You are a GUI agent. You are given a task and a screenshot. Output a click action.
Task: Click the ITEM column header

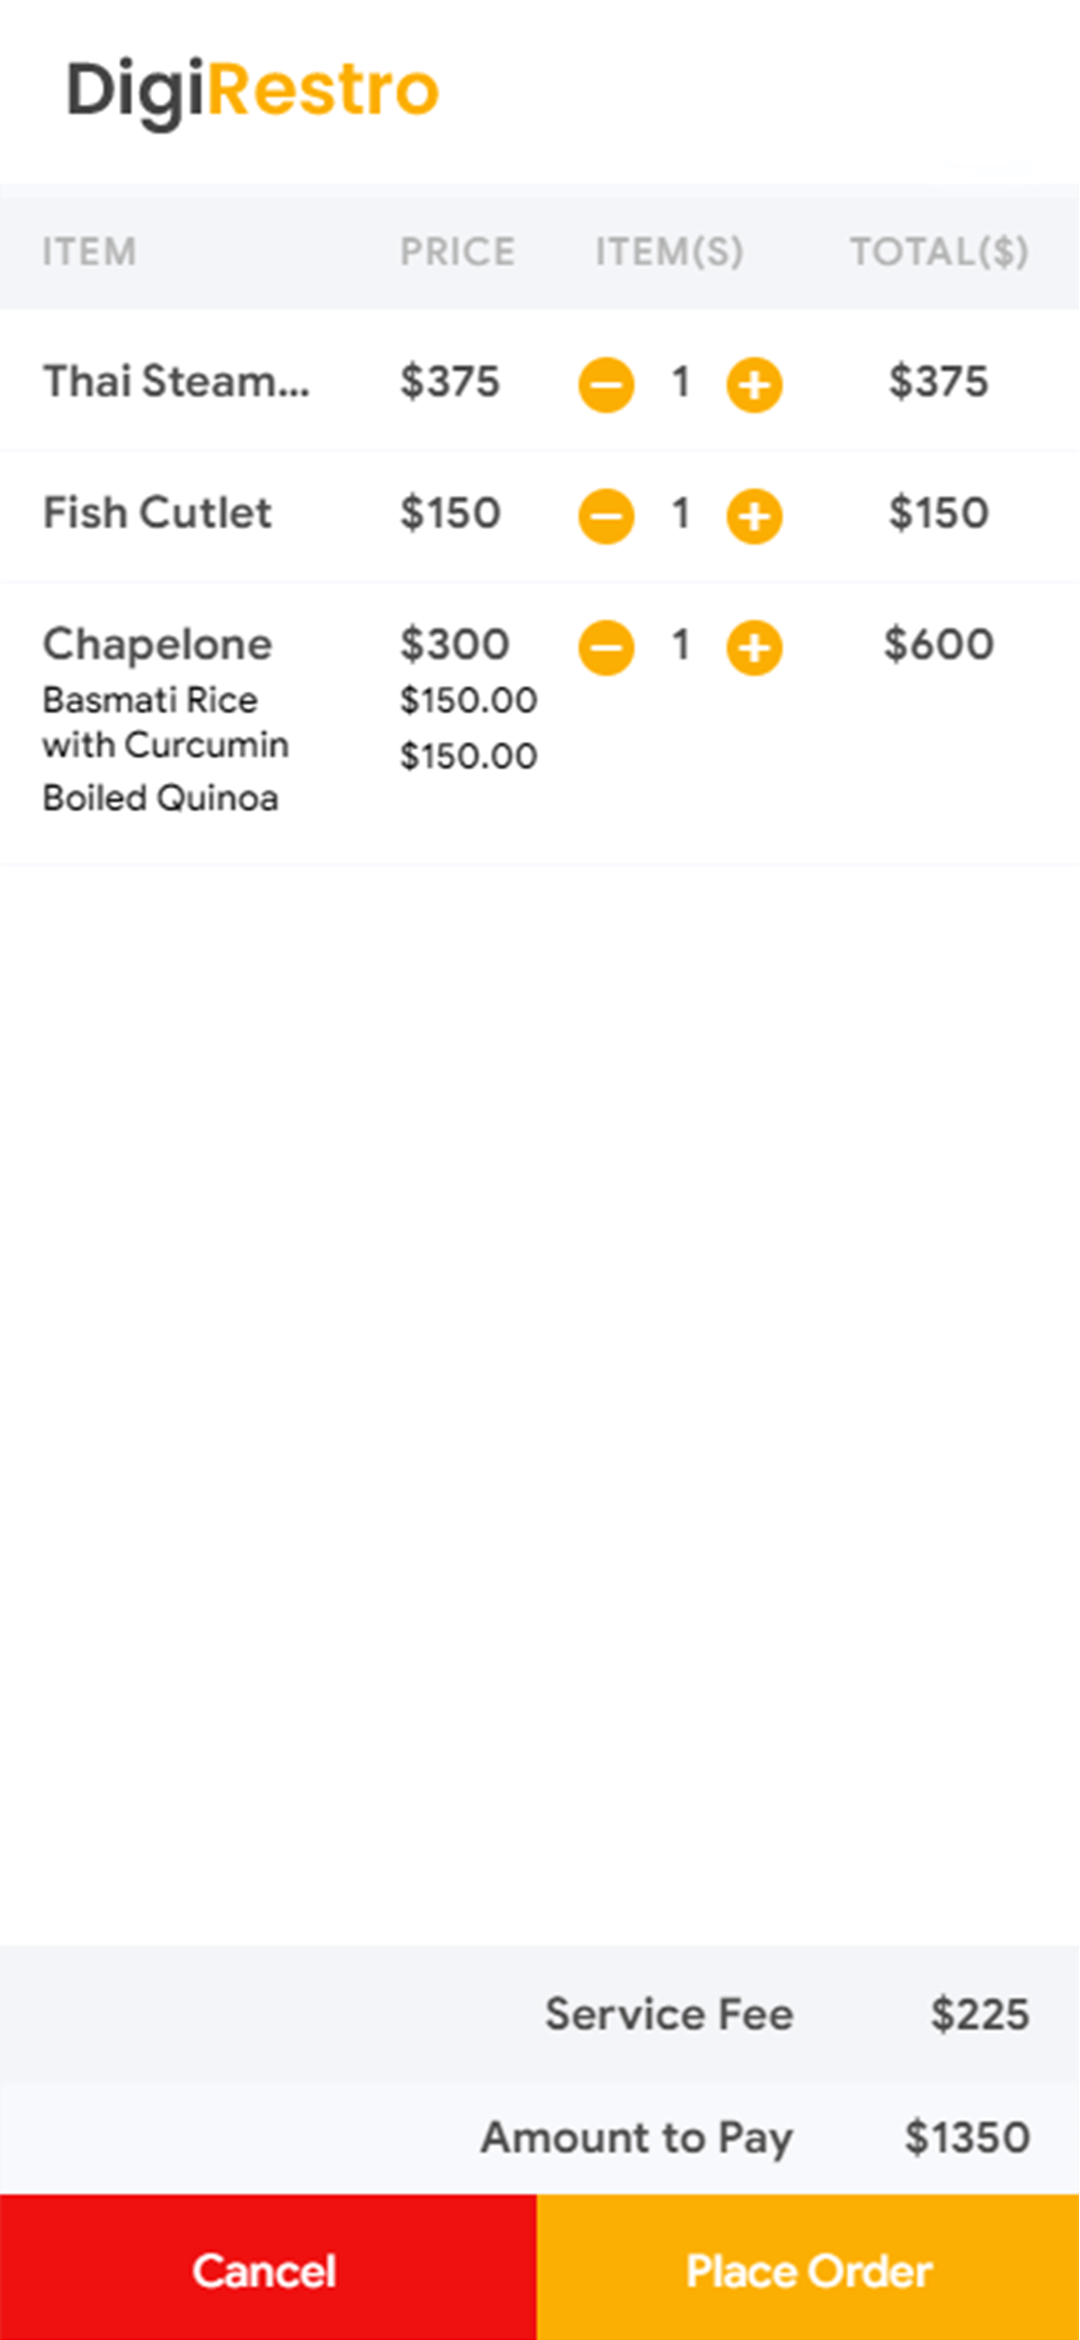pyautogui.click(x=89, y=252)
